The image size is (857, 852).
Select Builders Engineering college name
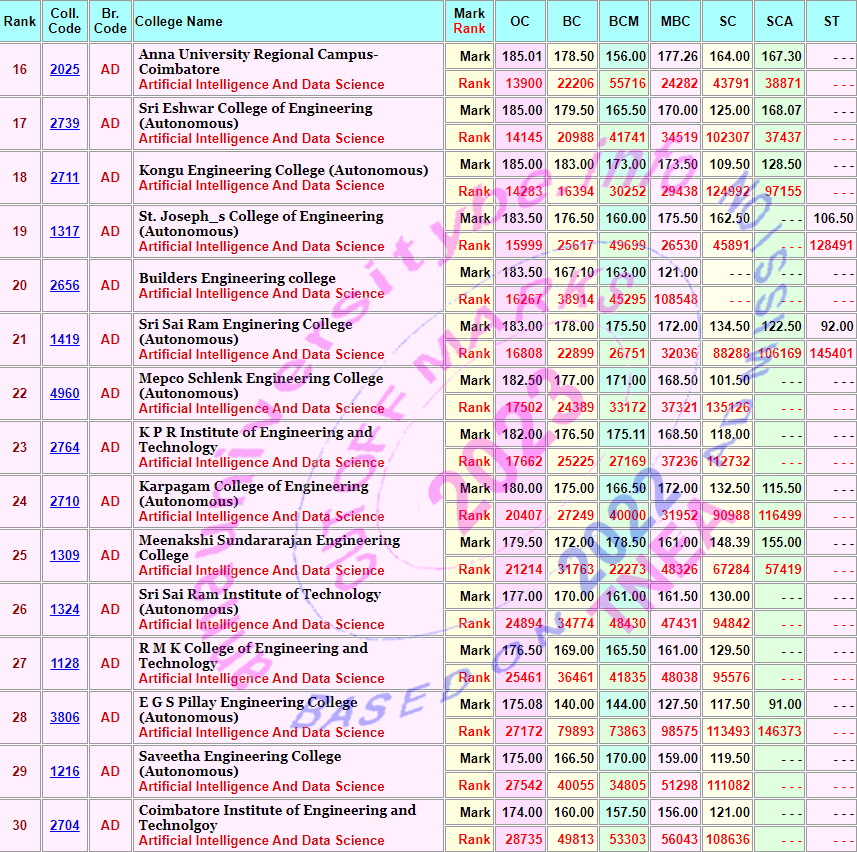coord(237,278)
